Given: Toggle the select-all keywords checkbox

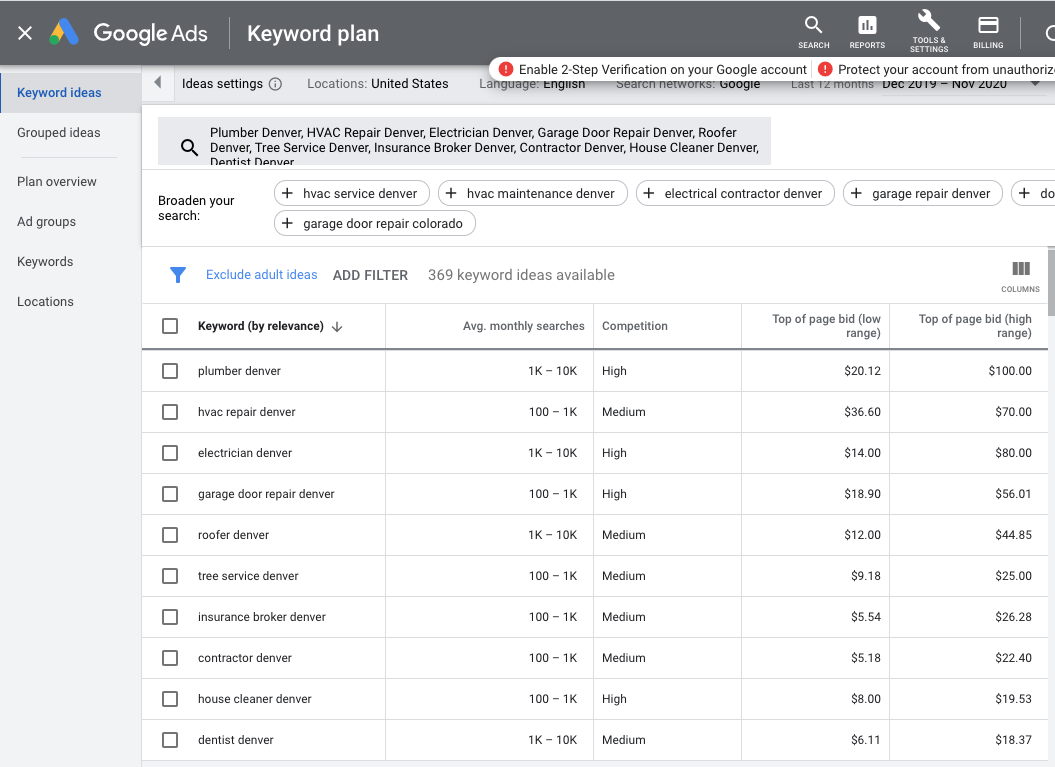Looking at the screenshot, I should [170, 326].
